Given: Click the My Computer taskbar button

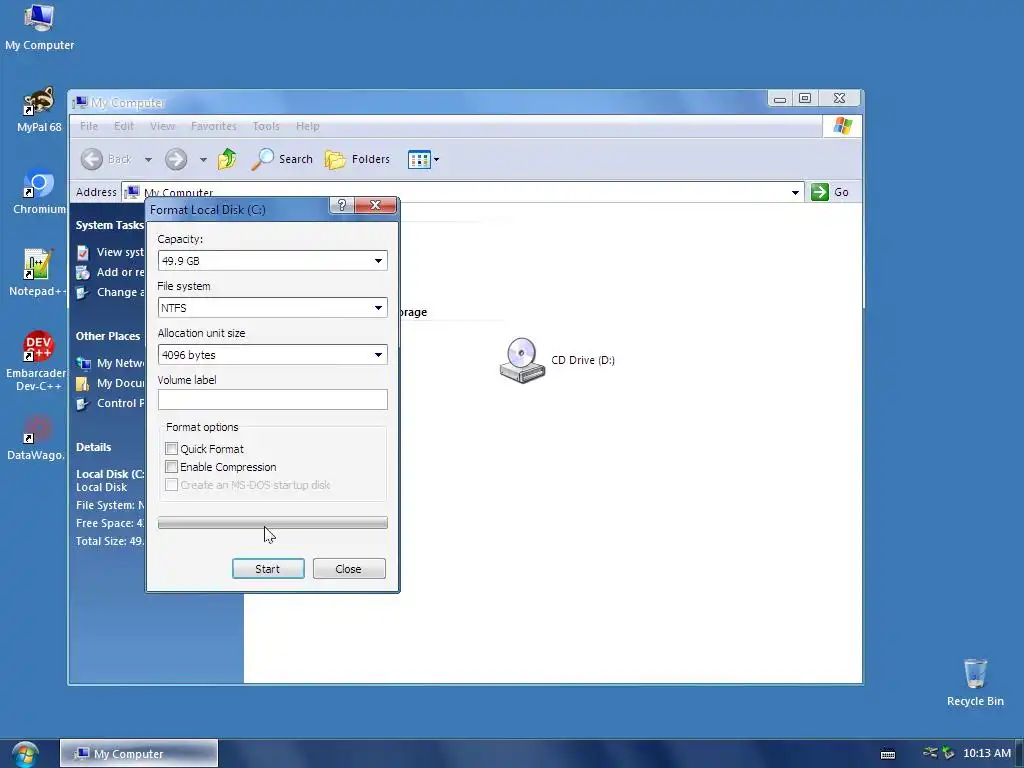Looking at the screenshot, I should click(x=138, y=754).
